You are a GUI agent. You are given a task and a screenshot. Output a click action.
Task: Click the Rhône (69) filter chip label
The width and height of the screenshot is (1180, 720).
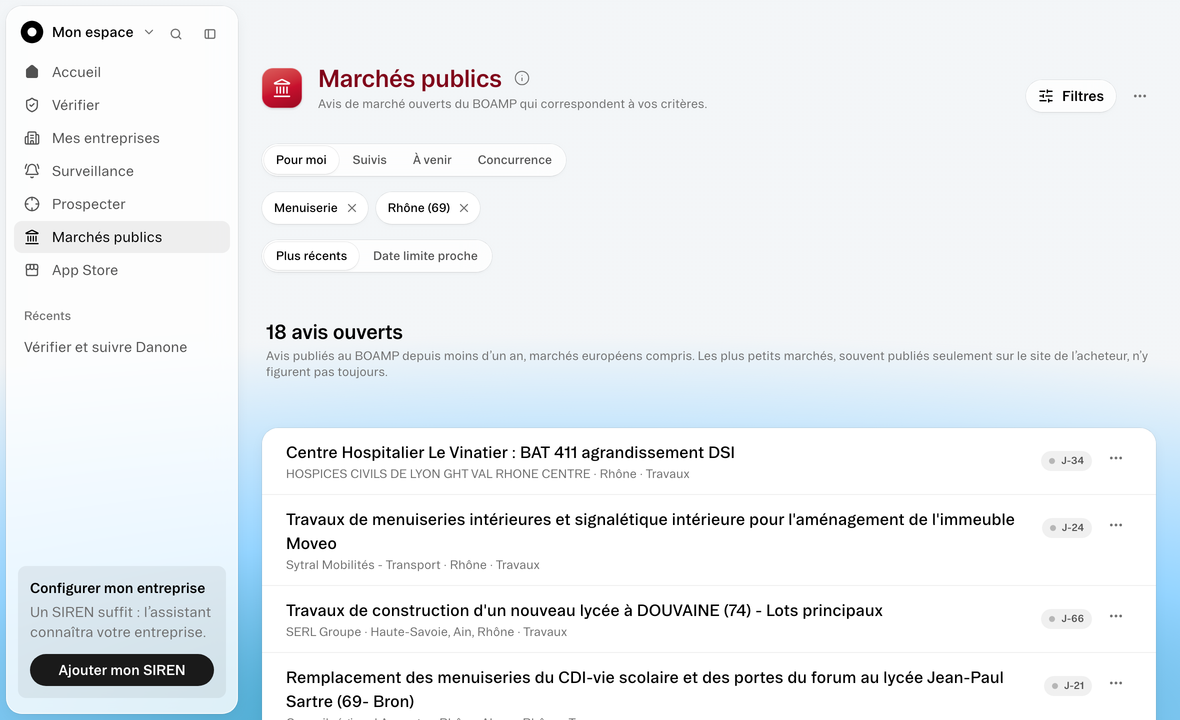point(418,208)
